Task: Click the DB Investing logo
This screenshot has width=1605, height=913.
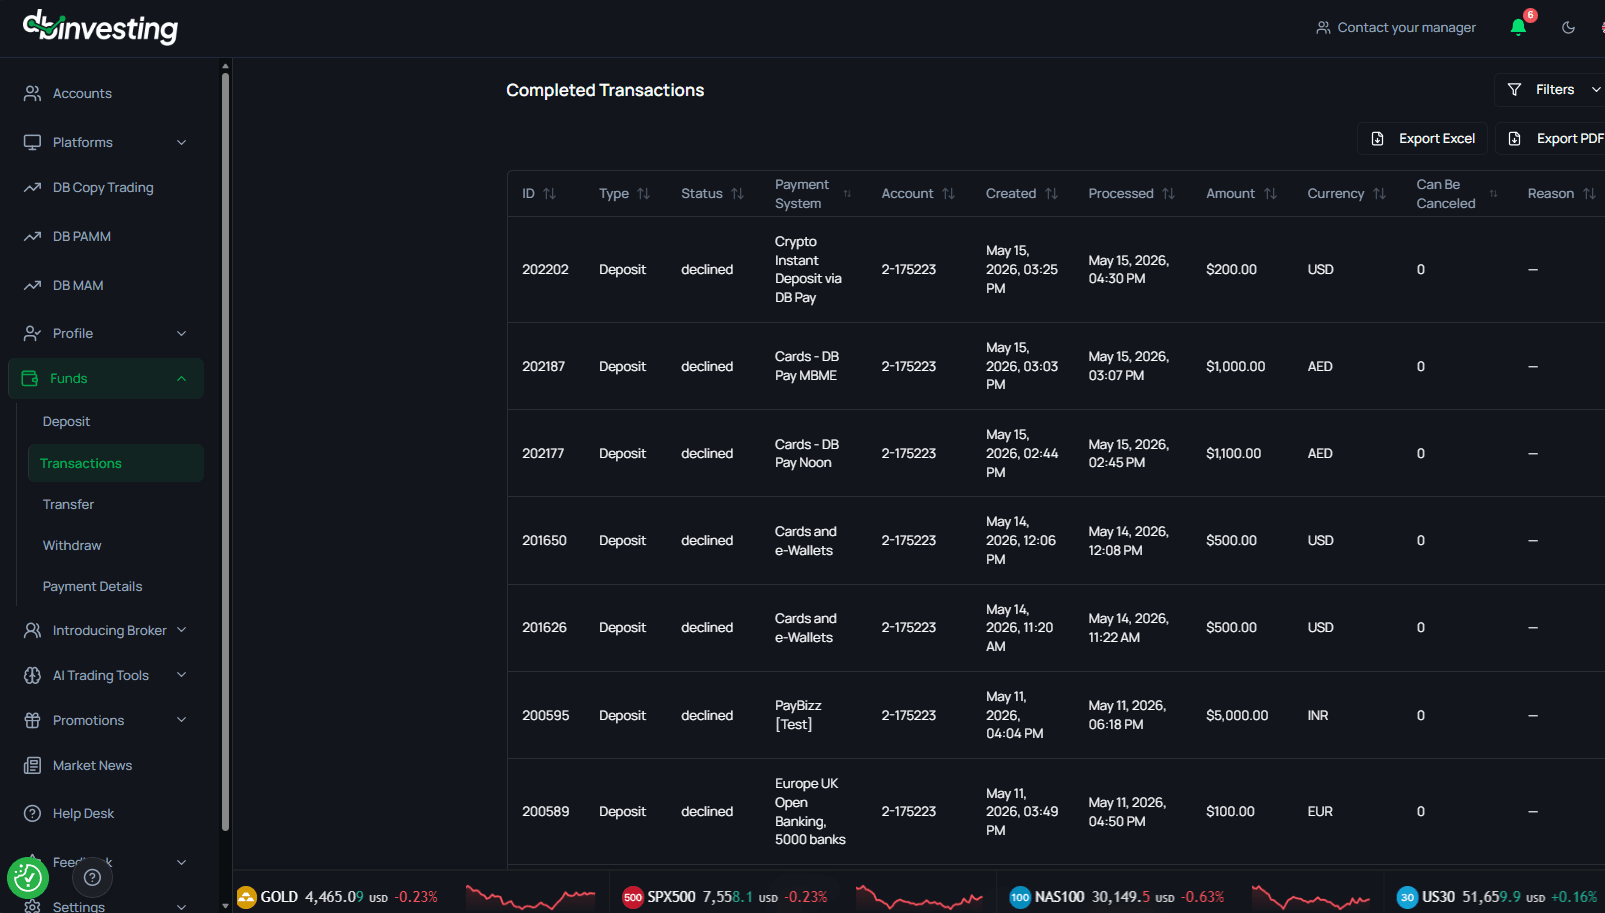Action: click(100, 27)
